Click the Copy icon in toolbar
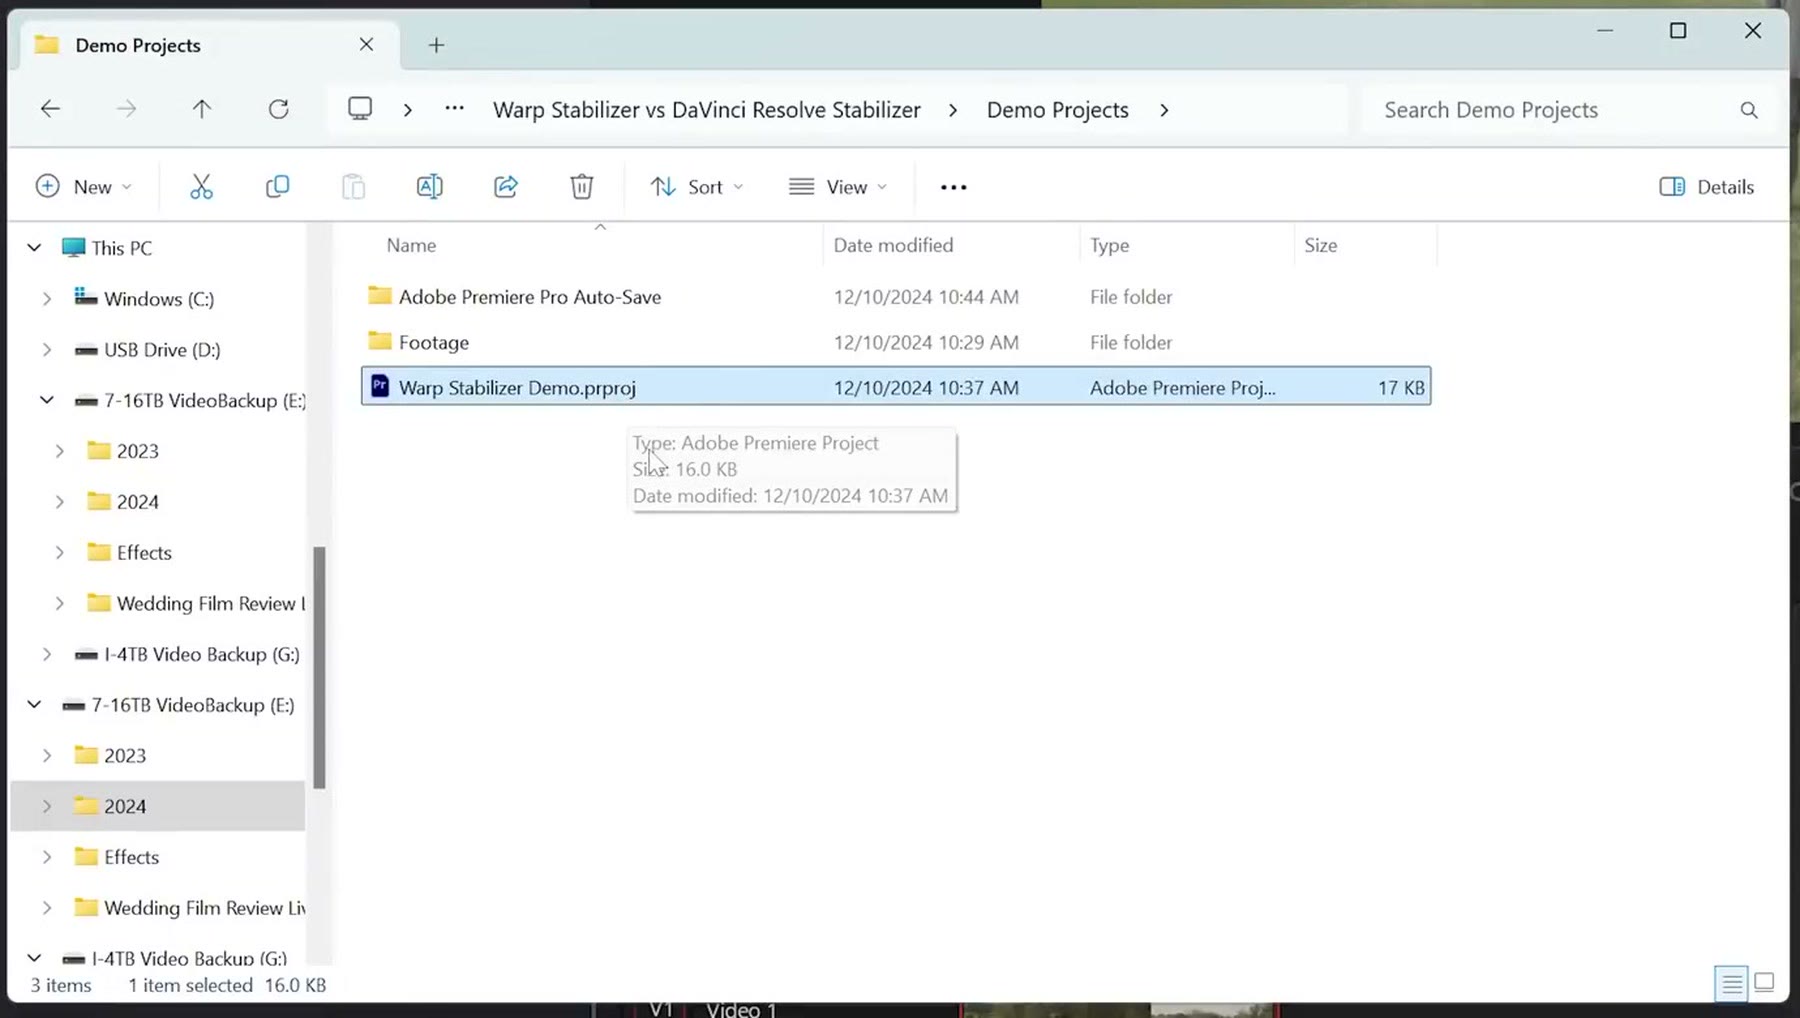The width and height of the screenshot is (1800, 1018). pos(277,187)
